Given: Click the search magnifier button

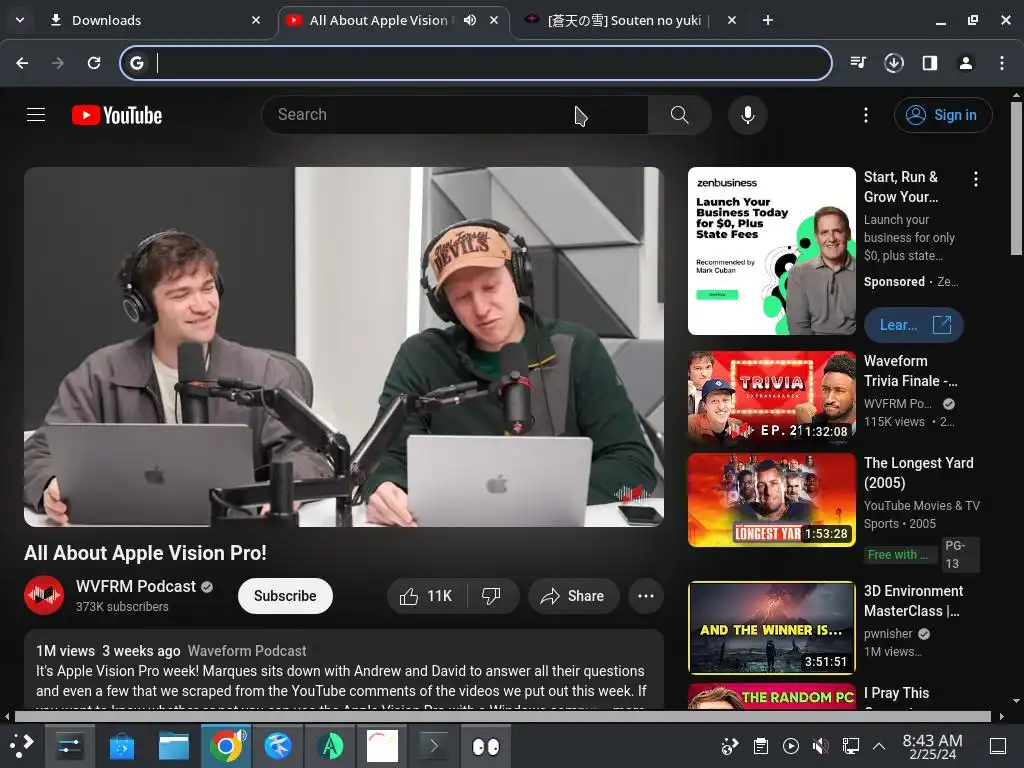Looking at the screenshot, I should [x=679, y=115].
